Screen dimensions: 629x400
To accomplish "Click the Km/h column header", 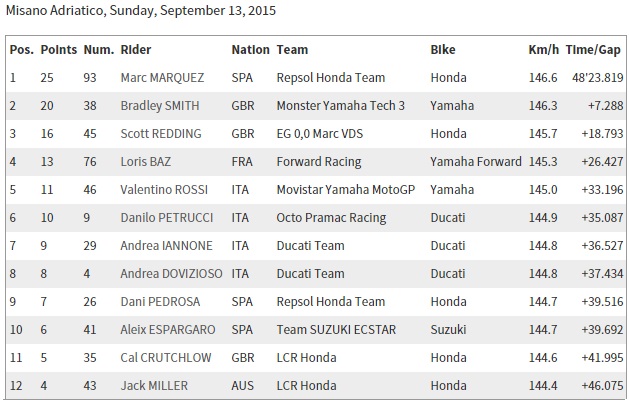I will [543, 49].
